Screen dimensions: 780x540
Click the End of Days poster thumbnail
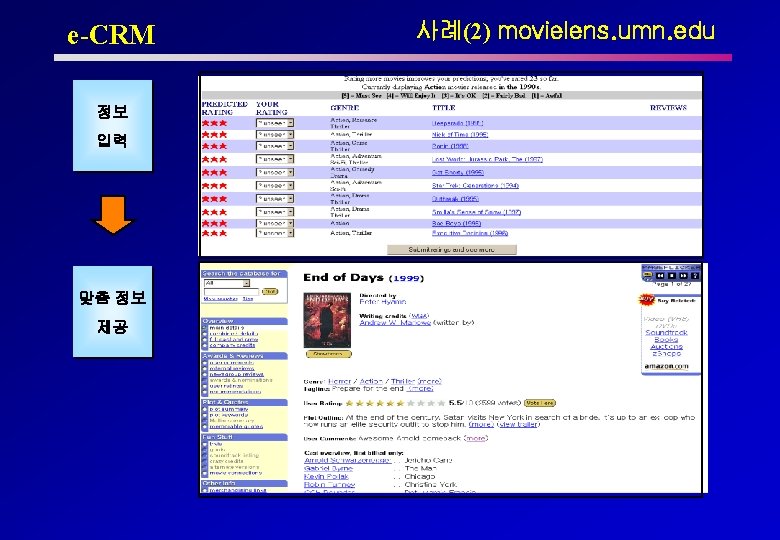[327, 320]
